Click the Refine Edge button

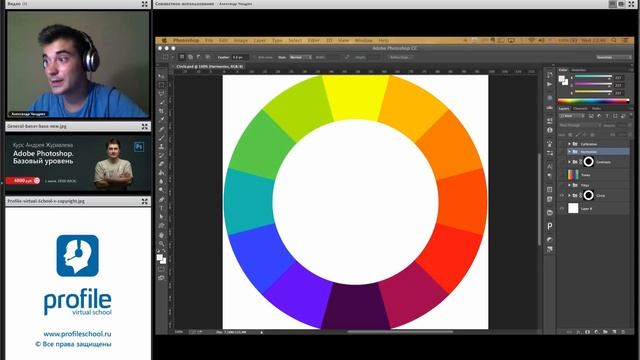click(x=400, y=57)
